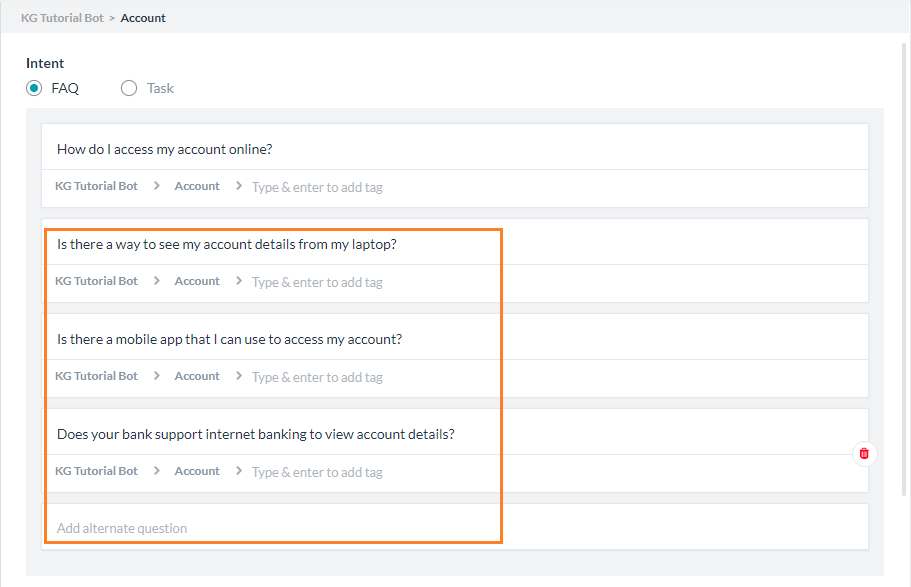Click Account in the top breadcrumb
This screenshot has height=587, width=911.
(143, 18)
